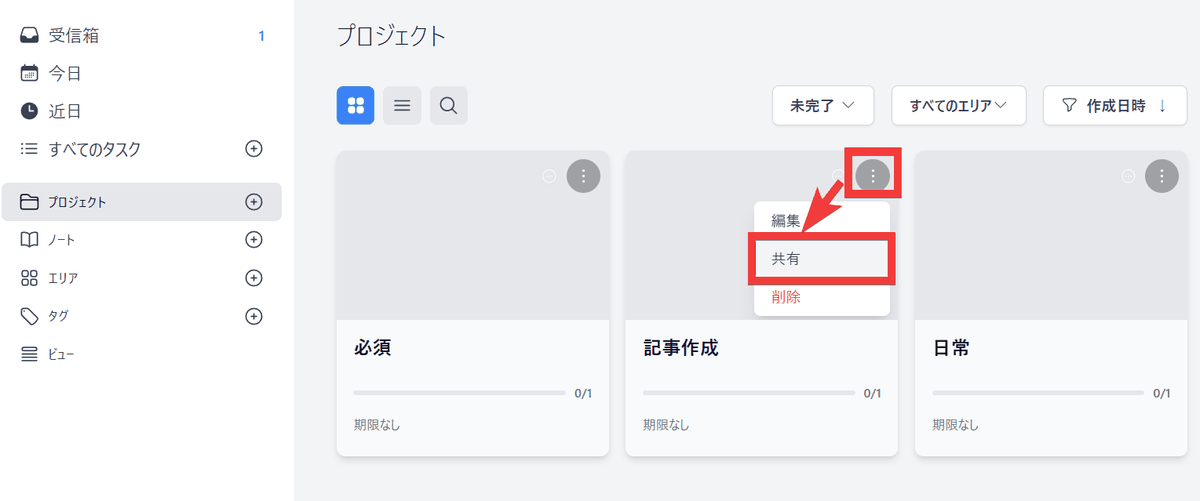The width and height of the screenshot is (1200, 501).
Task: Add new area via エリア plus icon
Action: point(254,278)
